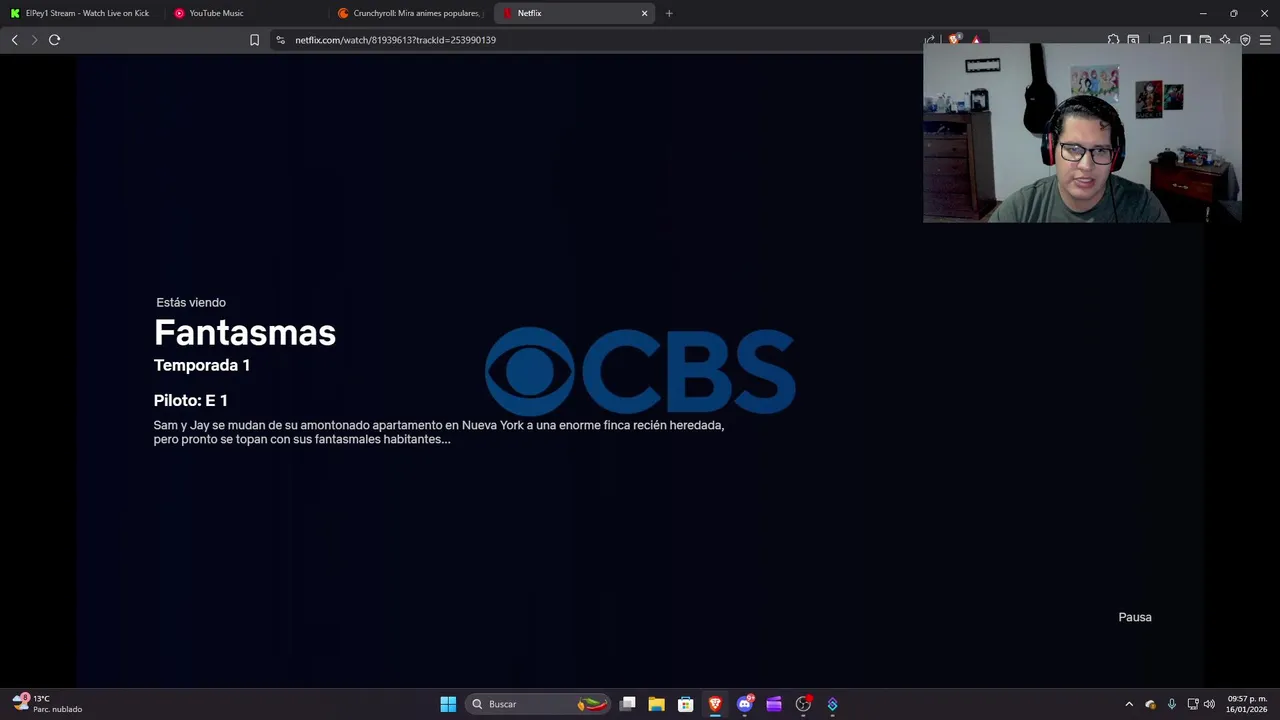Minimize the browser window

pos(1203,13)
